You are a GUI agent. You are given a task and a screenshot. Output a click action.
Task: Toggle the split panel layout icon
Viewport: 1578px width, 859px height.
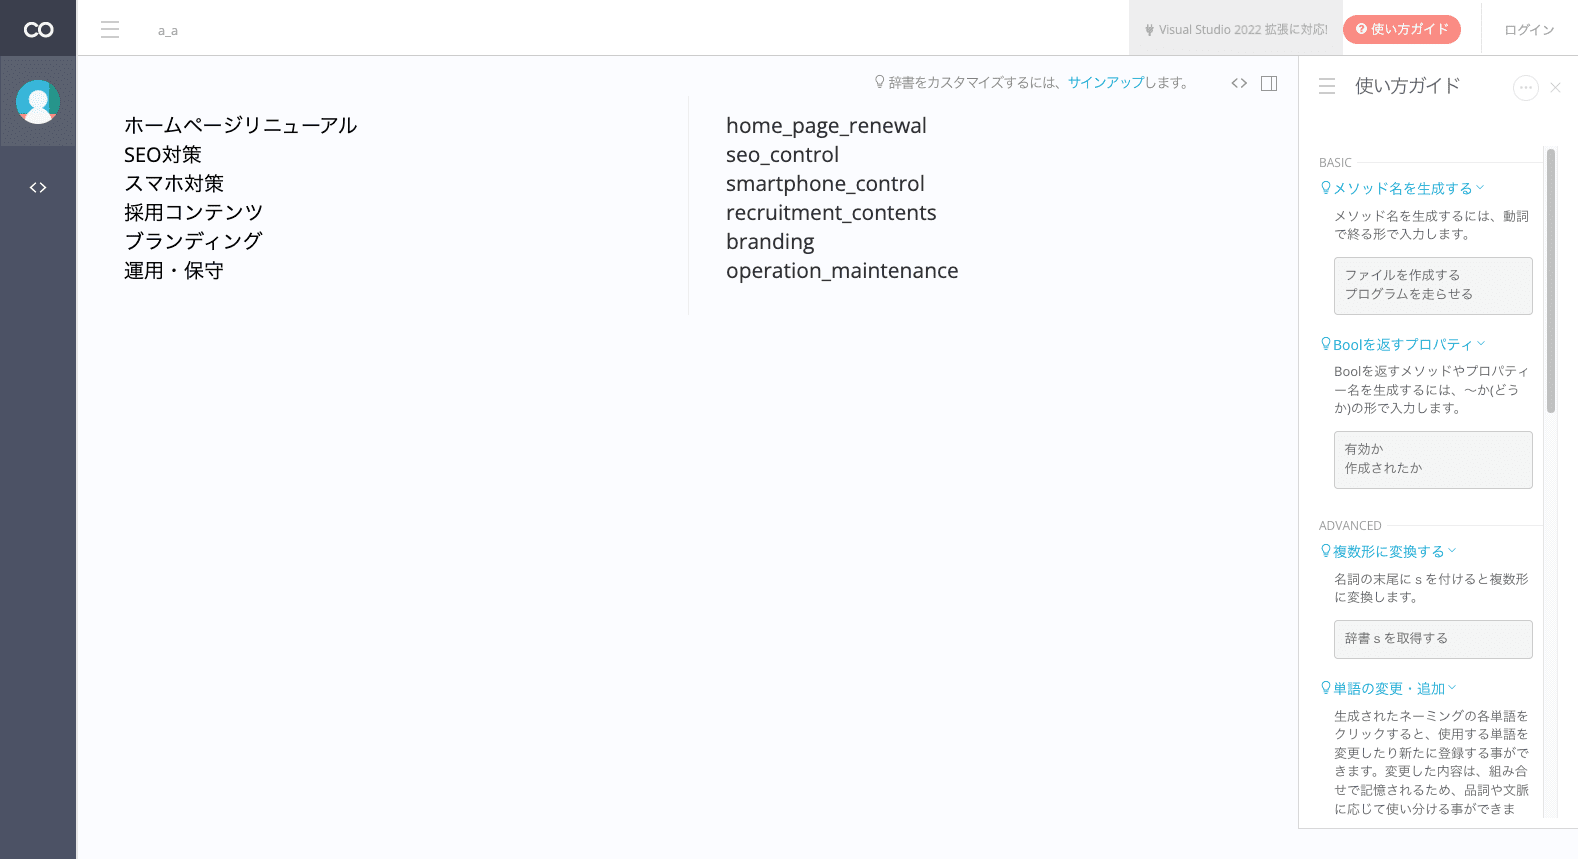(x=1269, y=83)
